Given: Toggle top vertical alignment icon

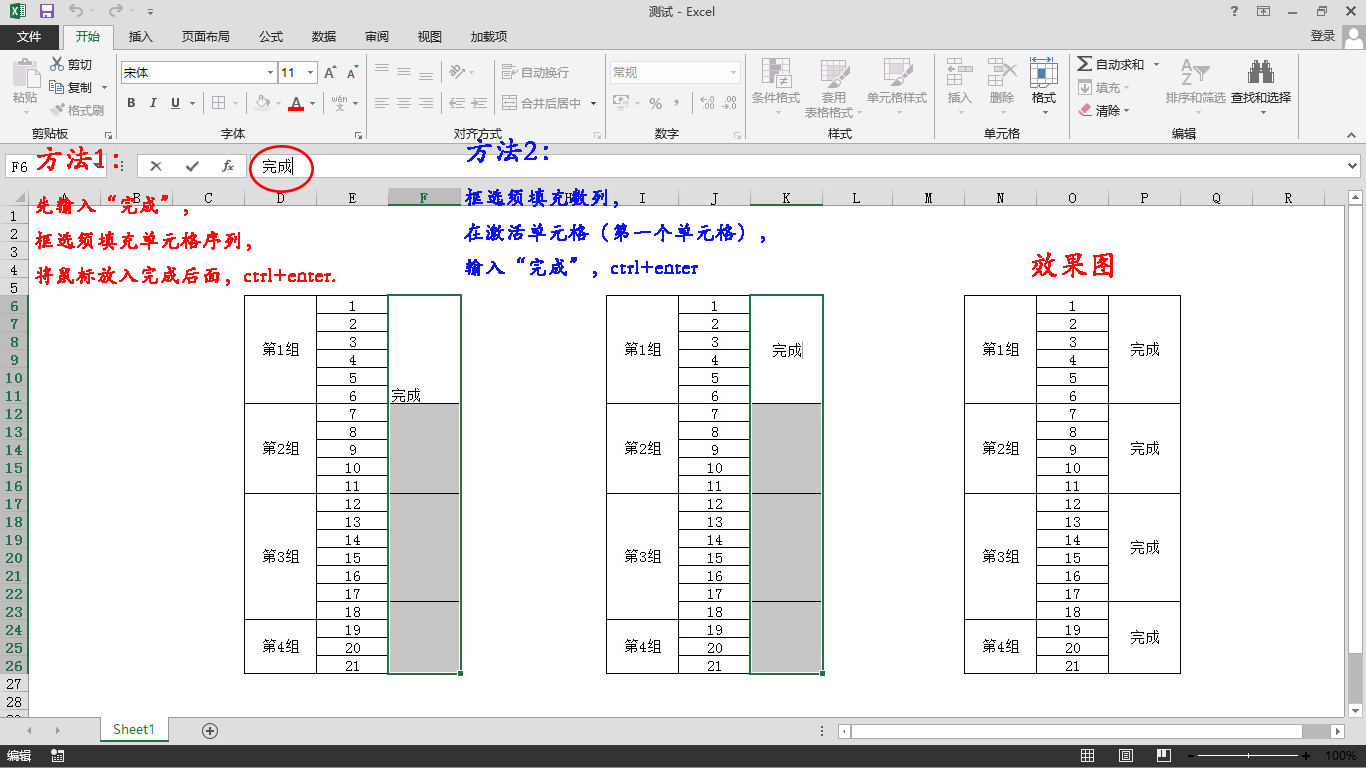Looking at the screenshot, I should [382, 72].
